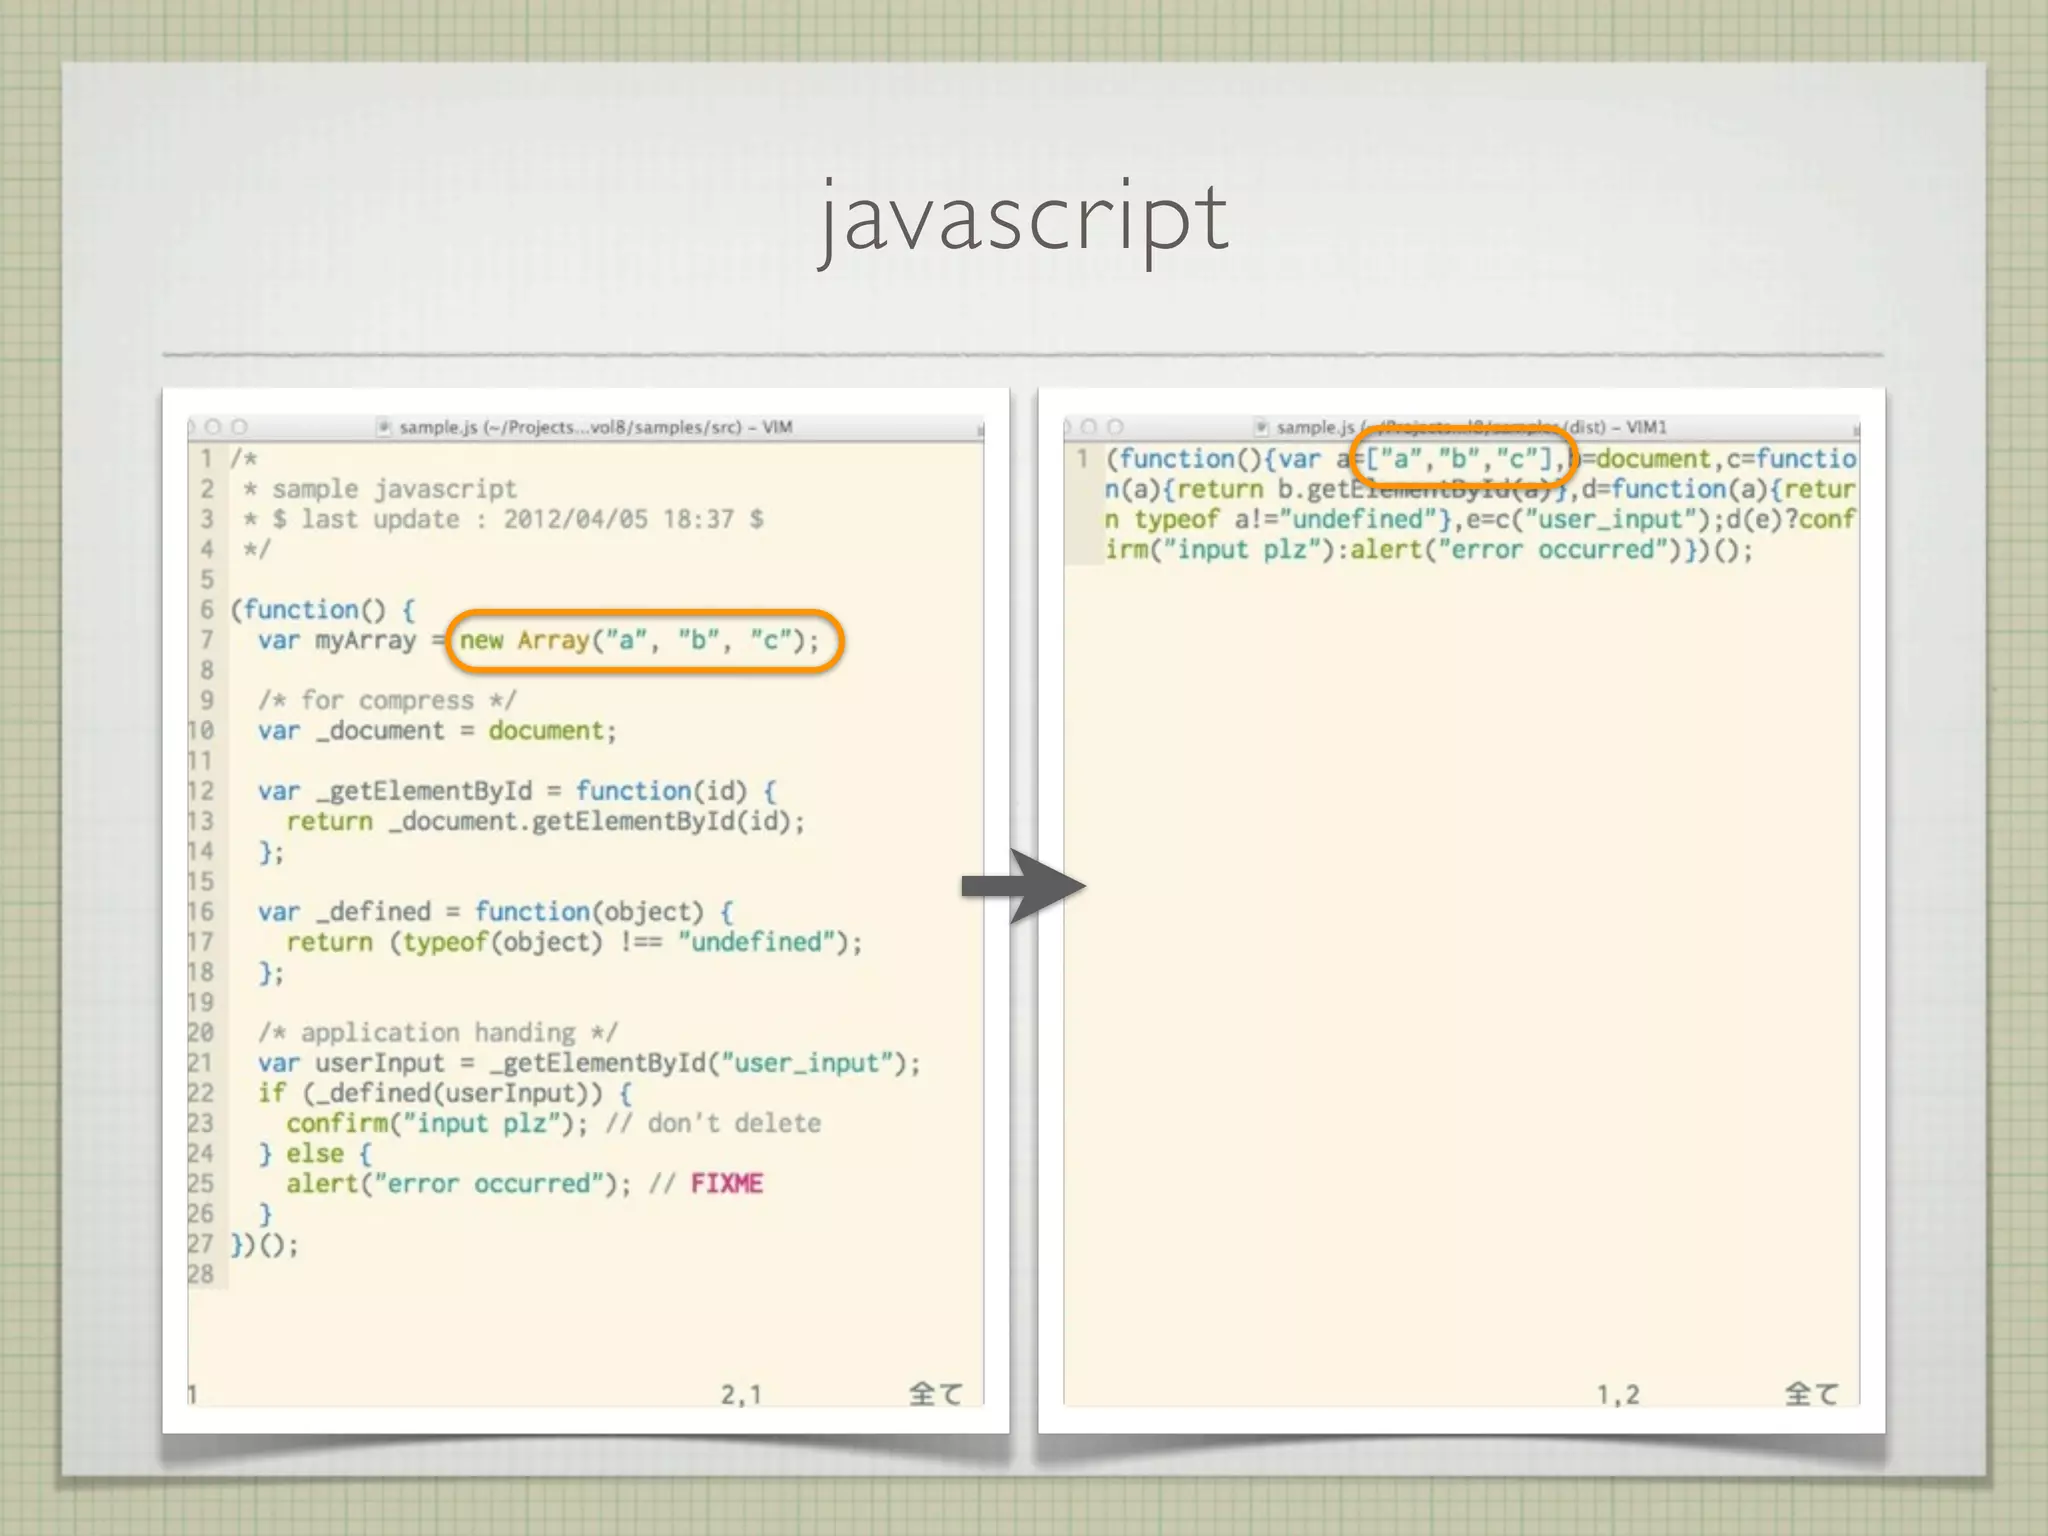Image resolution: width=2048 pixels, height=1536 pixels.
Task: Click line number 1 in right VIM1 gutter
Action: 1082,459
